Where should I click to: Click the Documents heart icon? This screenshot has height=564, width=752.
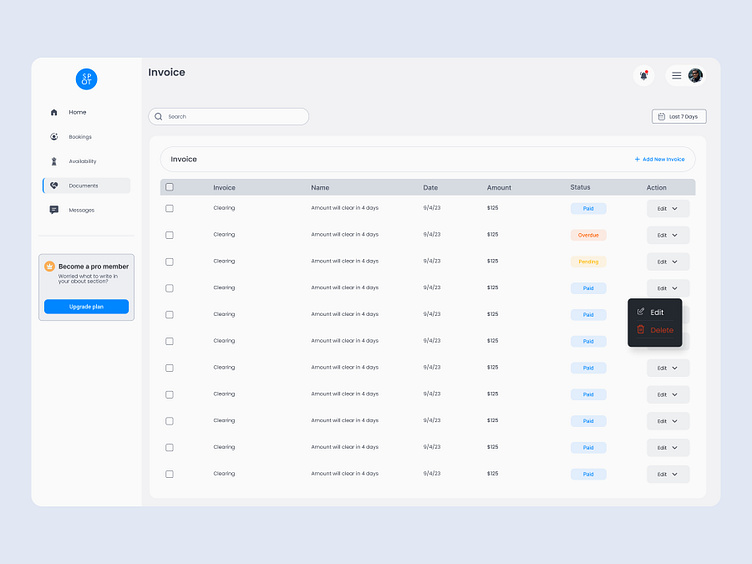click(x=54, y=186)
